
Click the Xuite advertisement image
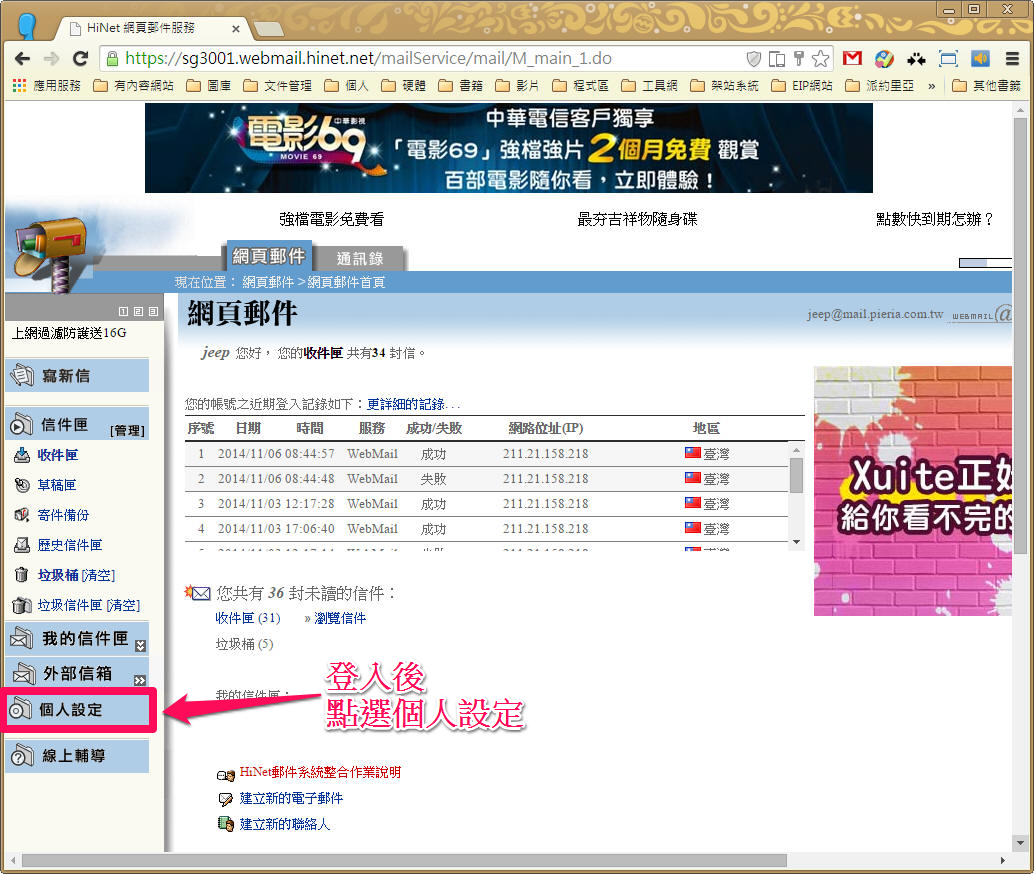(x=913, y=491)
